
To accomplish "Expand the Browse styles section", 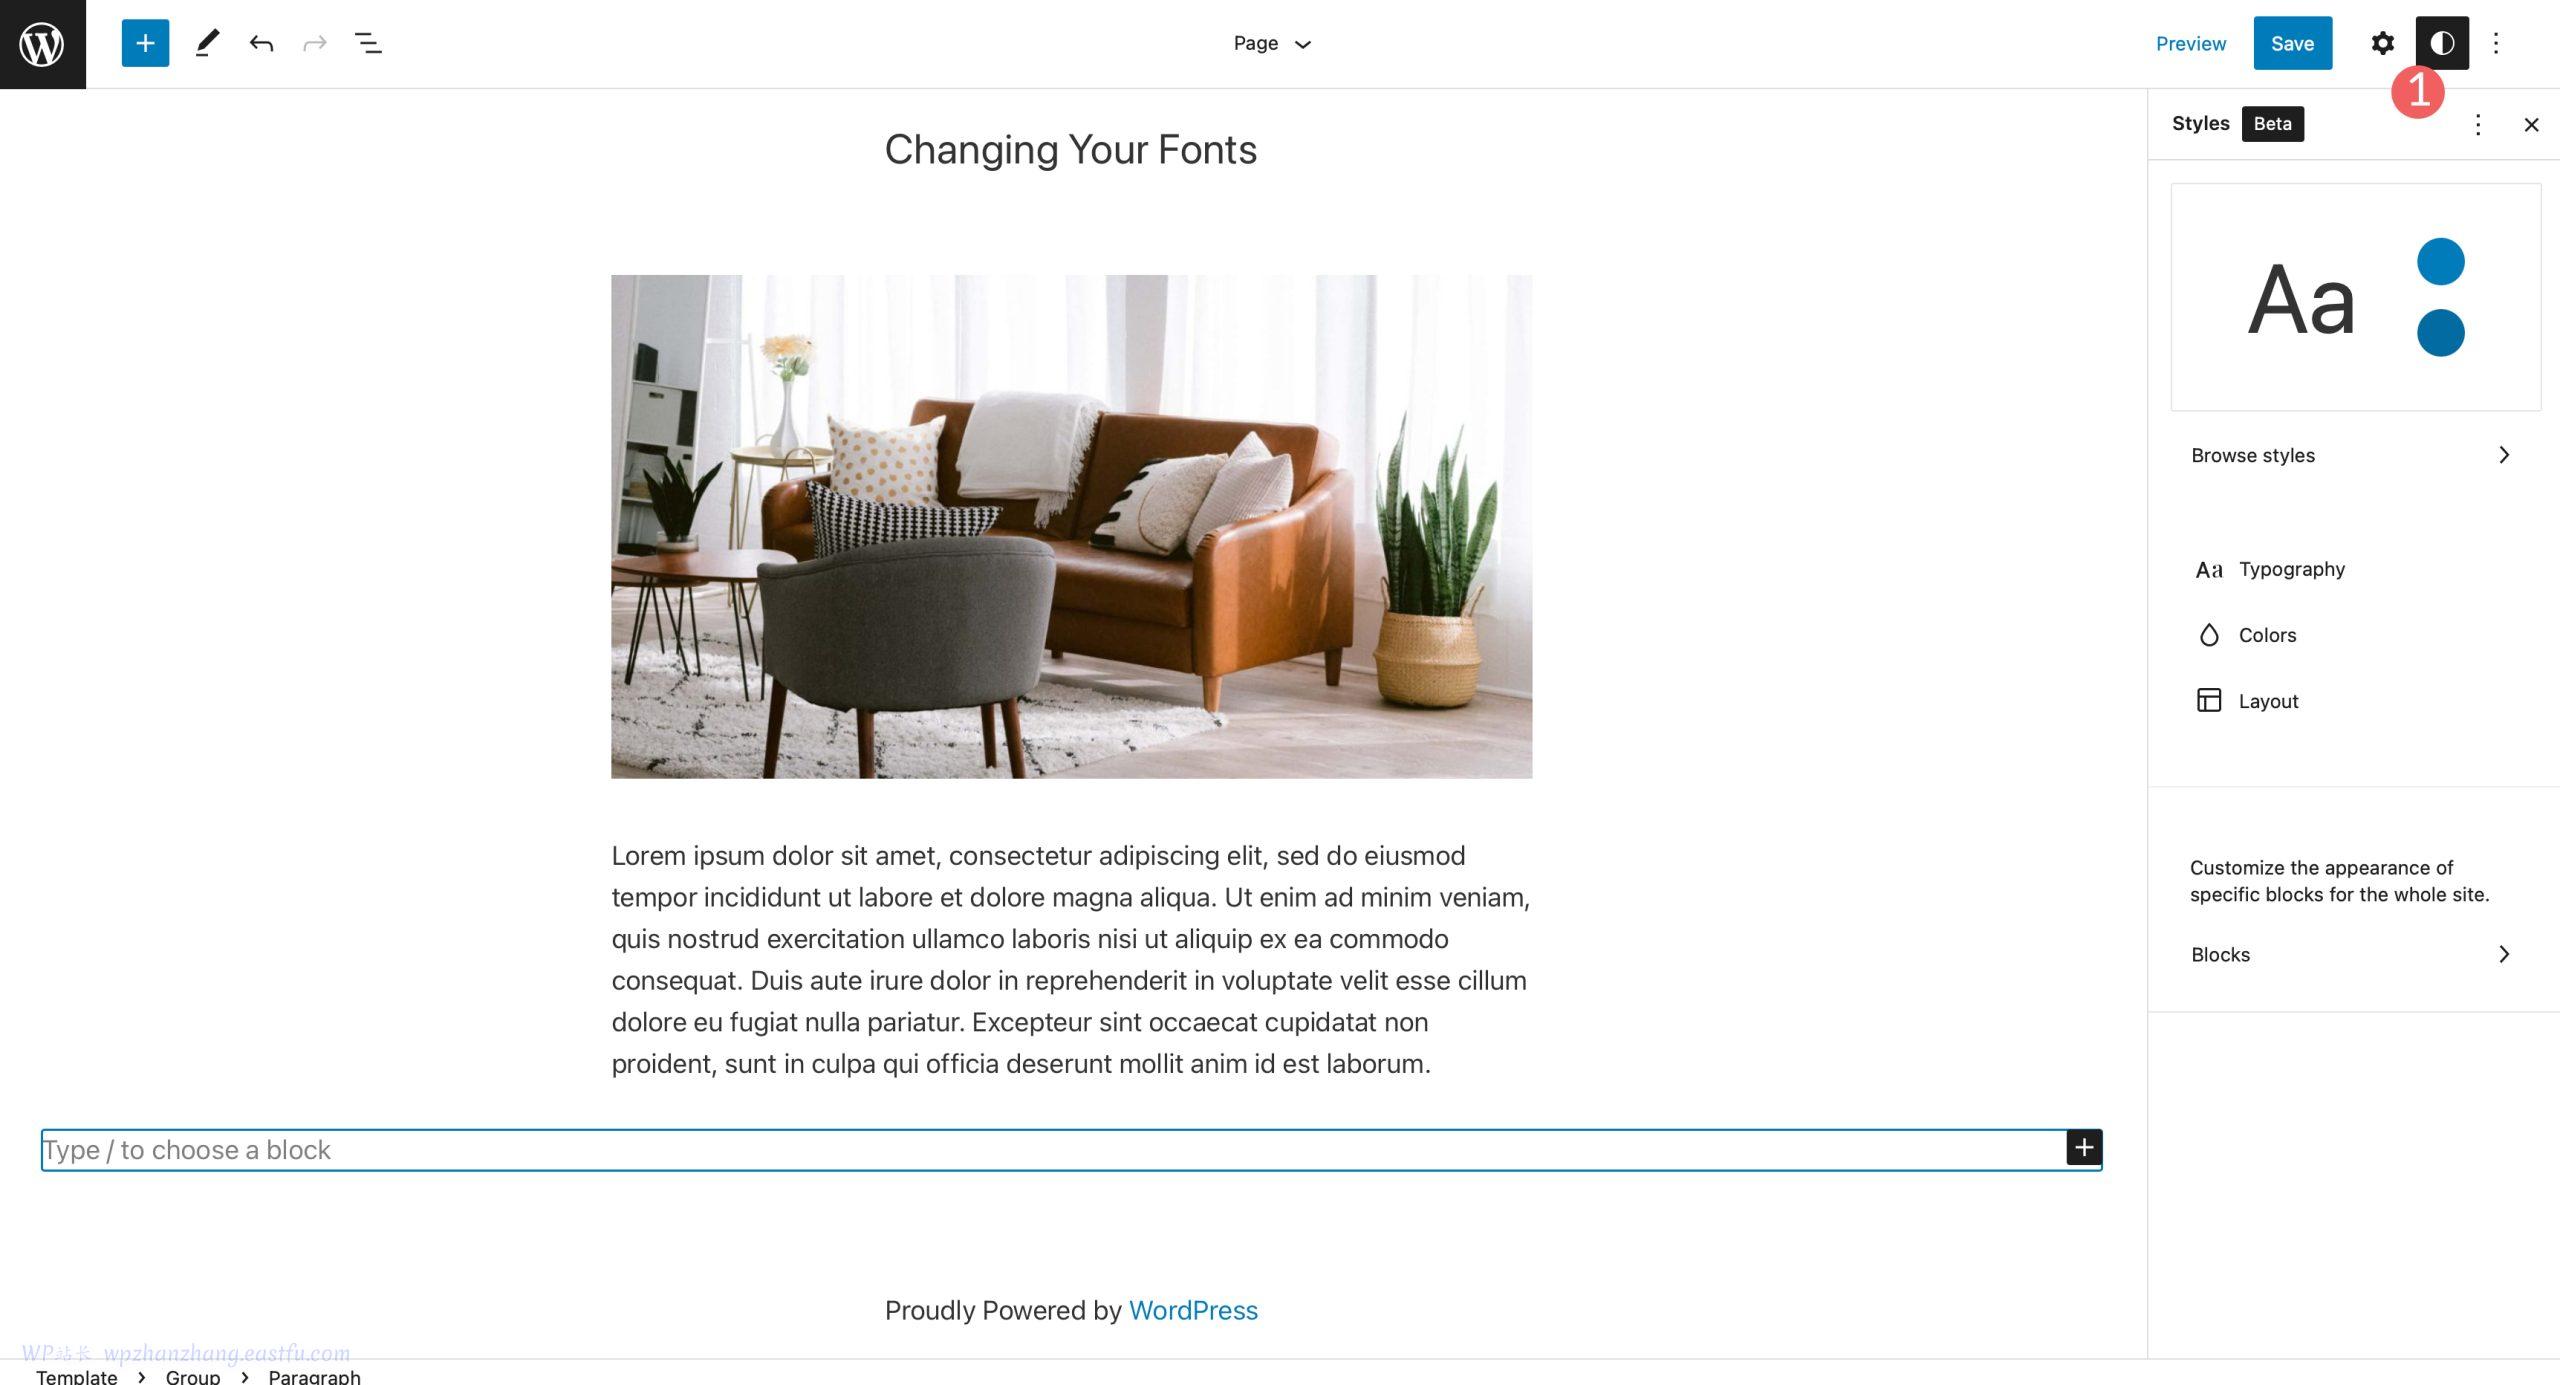I will click(x=2502, y=454).
